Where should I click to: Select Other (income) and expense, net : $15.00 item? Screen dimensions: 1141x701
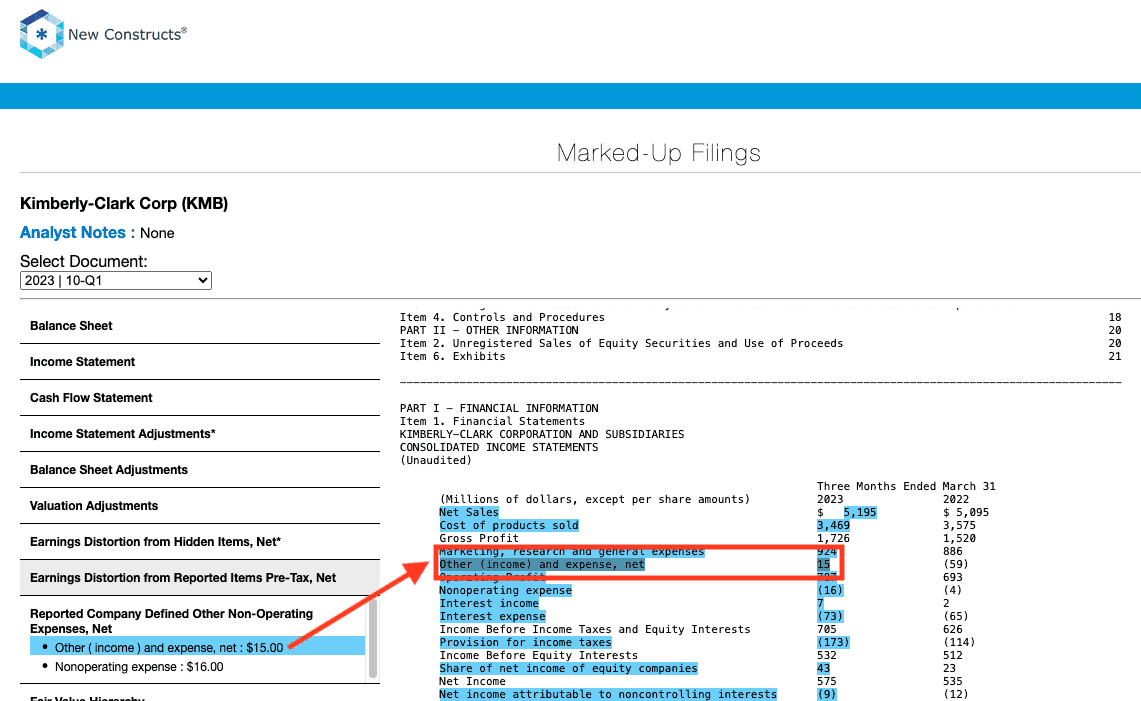pyautogui.click(x=197, y=646)
